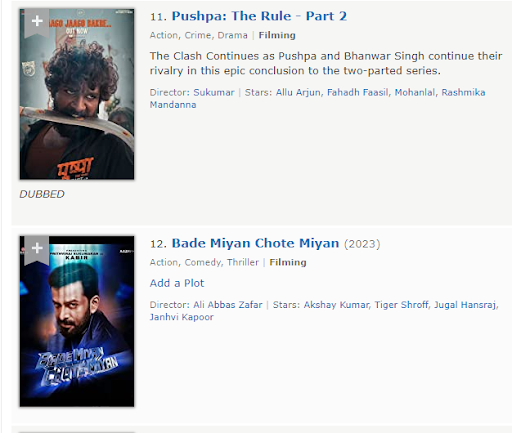Select the DUBBED note under Pushpa
512x433 pixels.
click(42, 194)
